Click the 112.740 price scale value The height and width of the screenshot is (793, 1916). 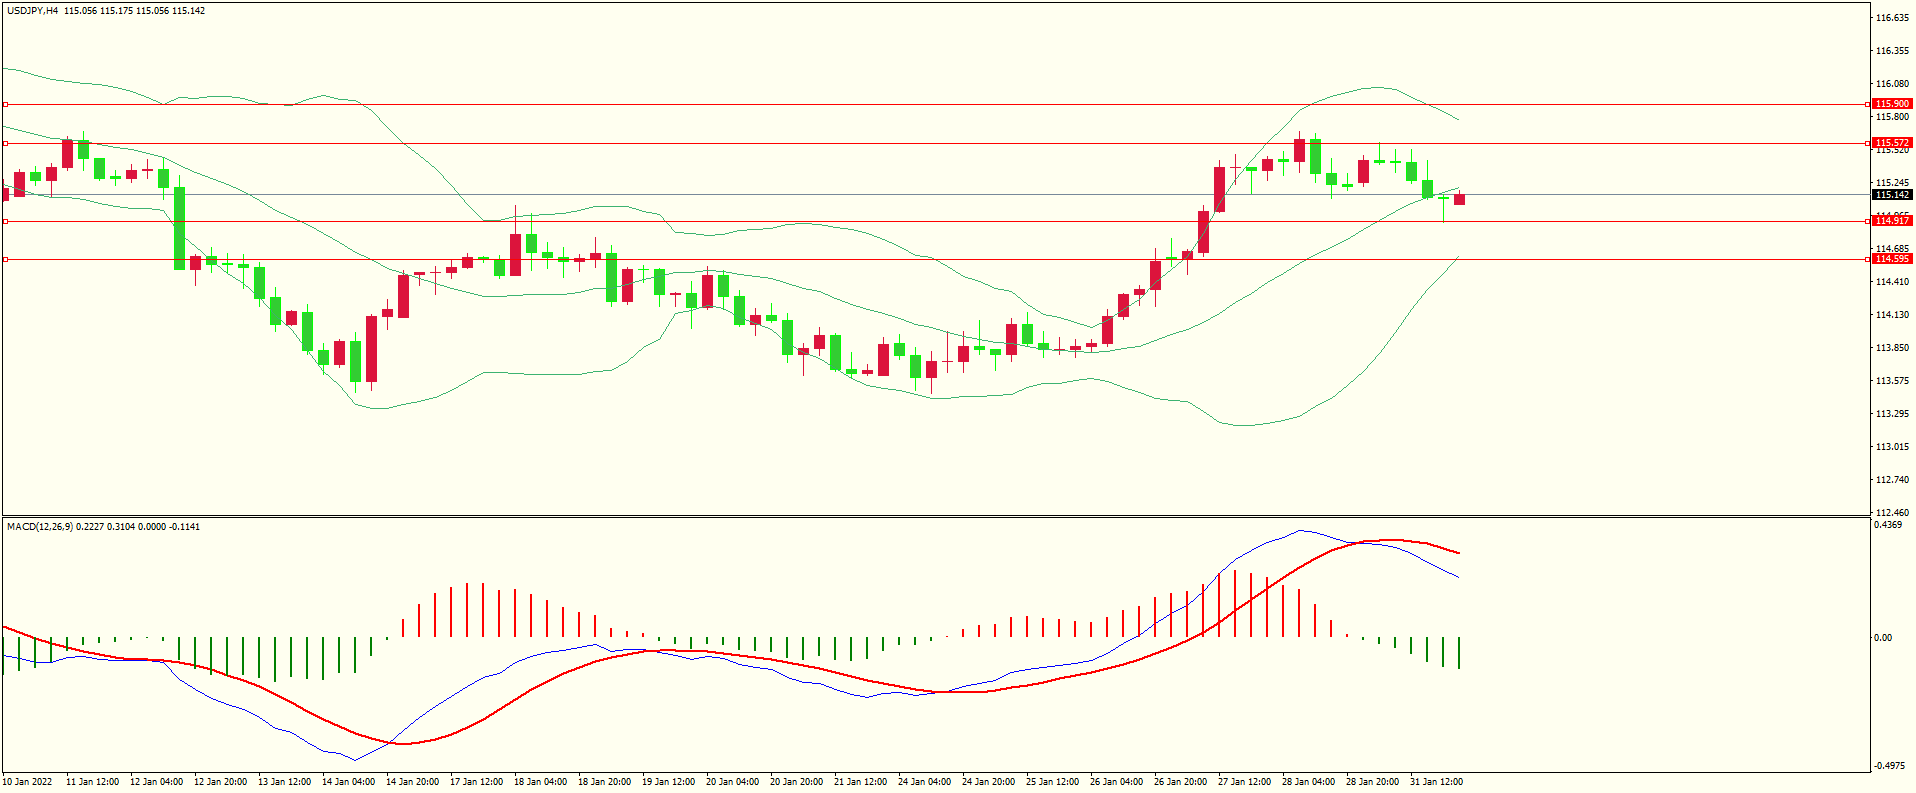(x=1893, y=480)
